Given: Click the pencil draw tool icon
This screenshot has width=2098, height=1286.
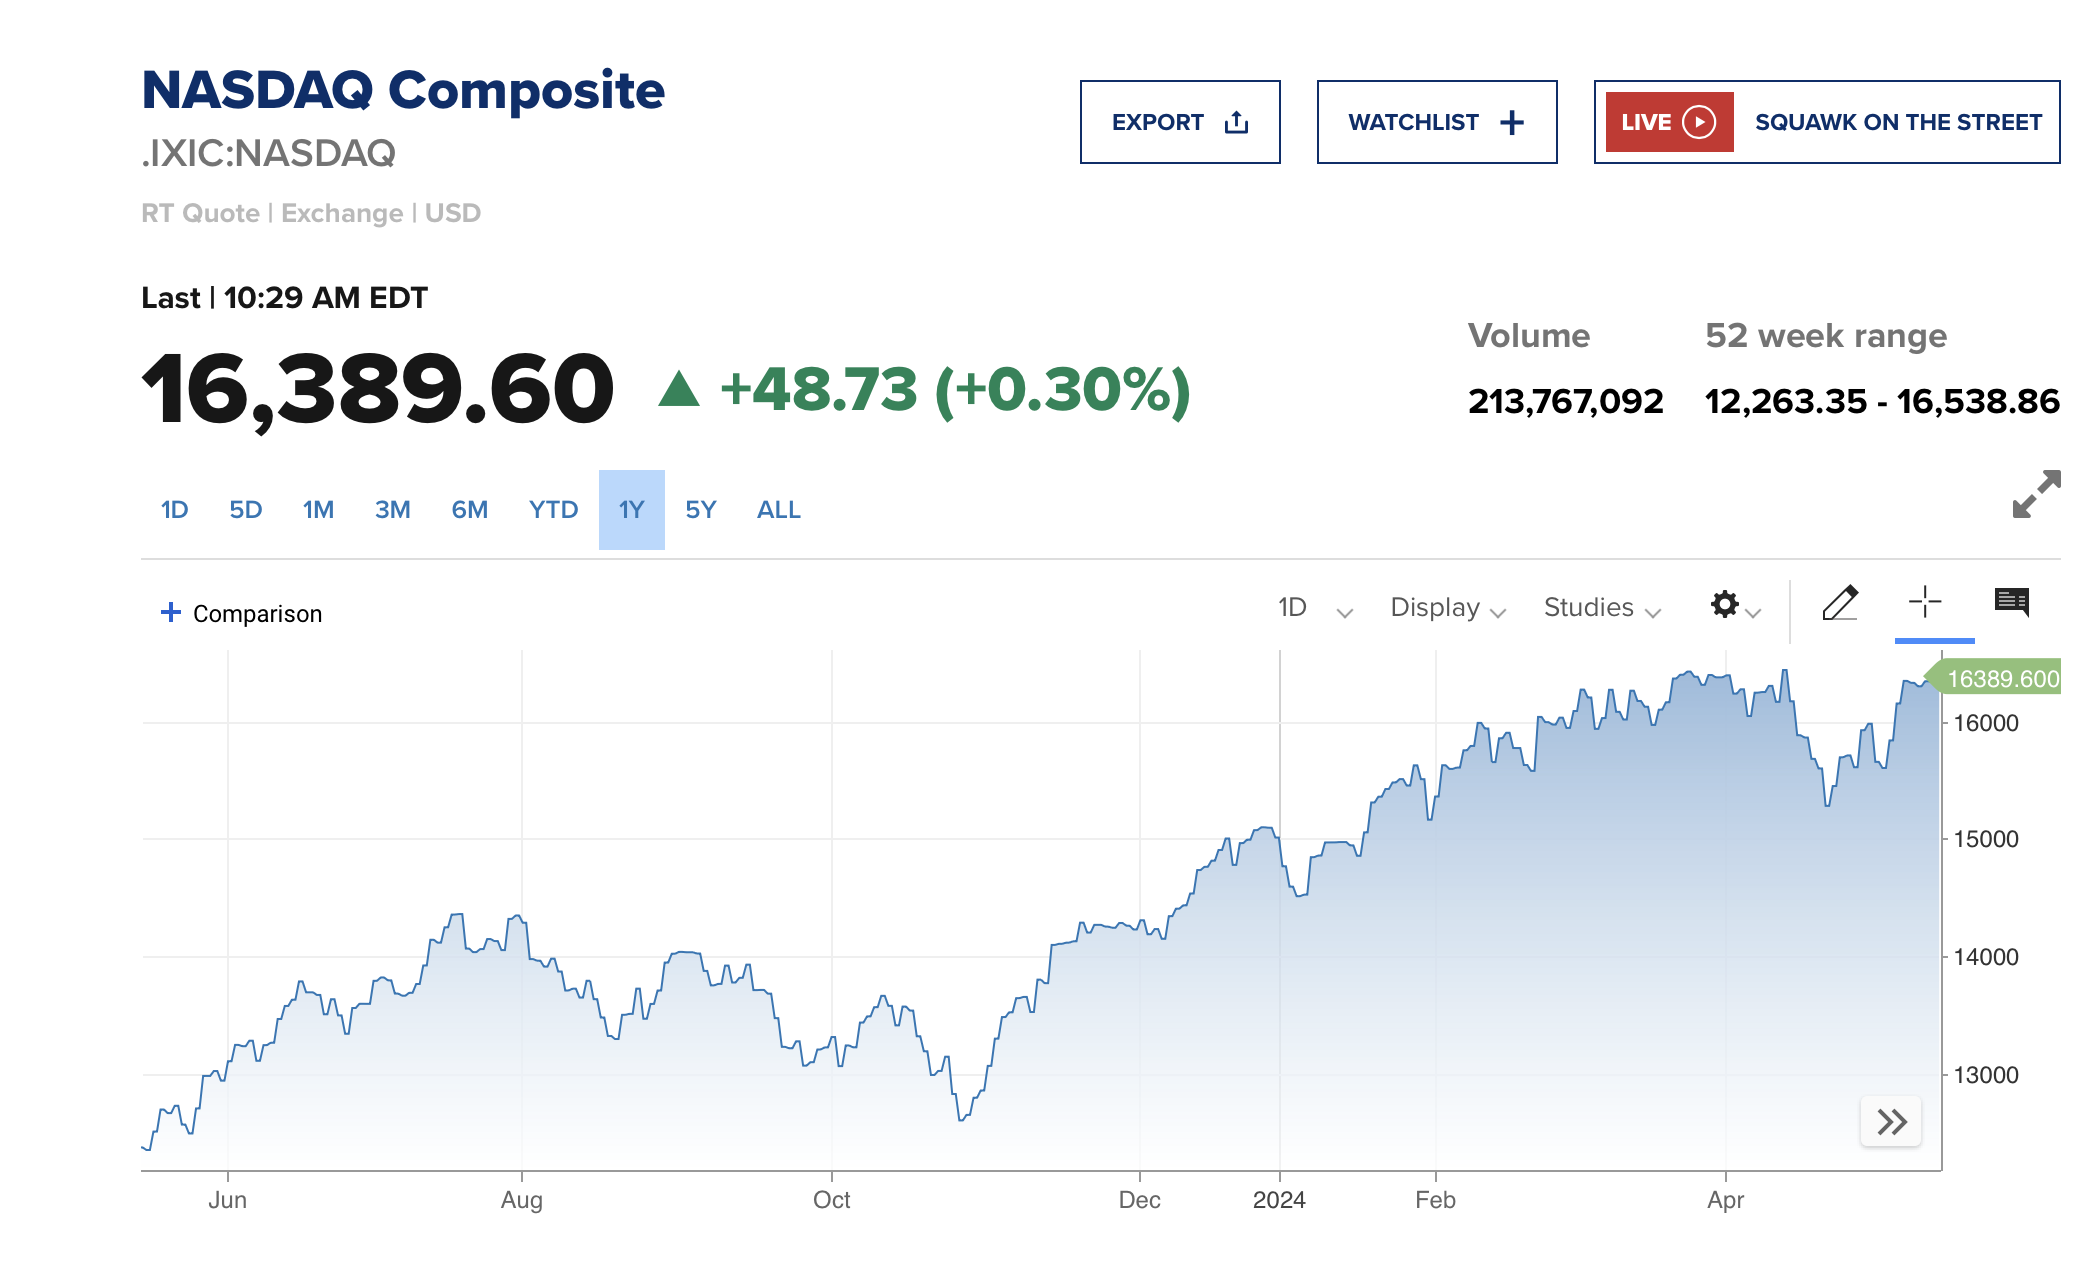Looking at the screenshot, I should pos(1839,603).
